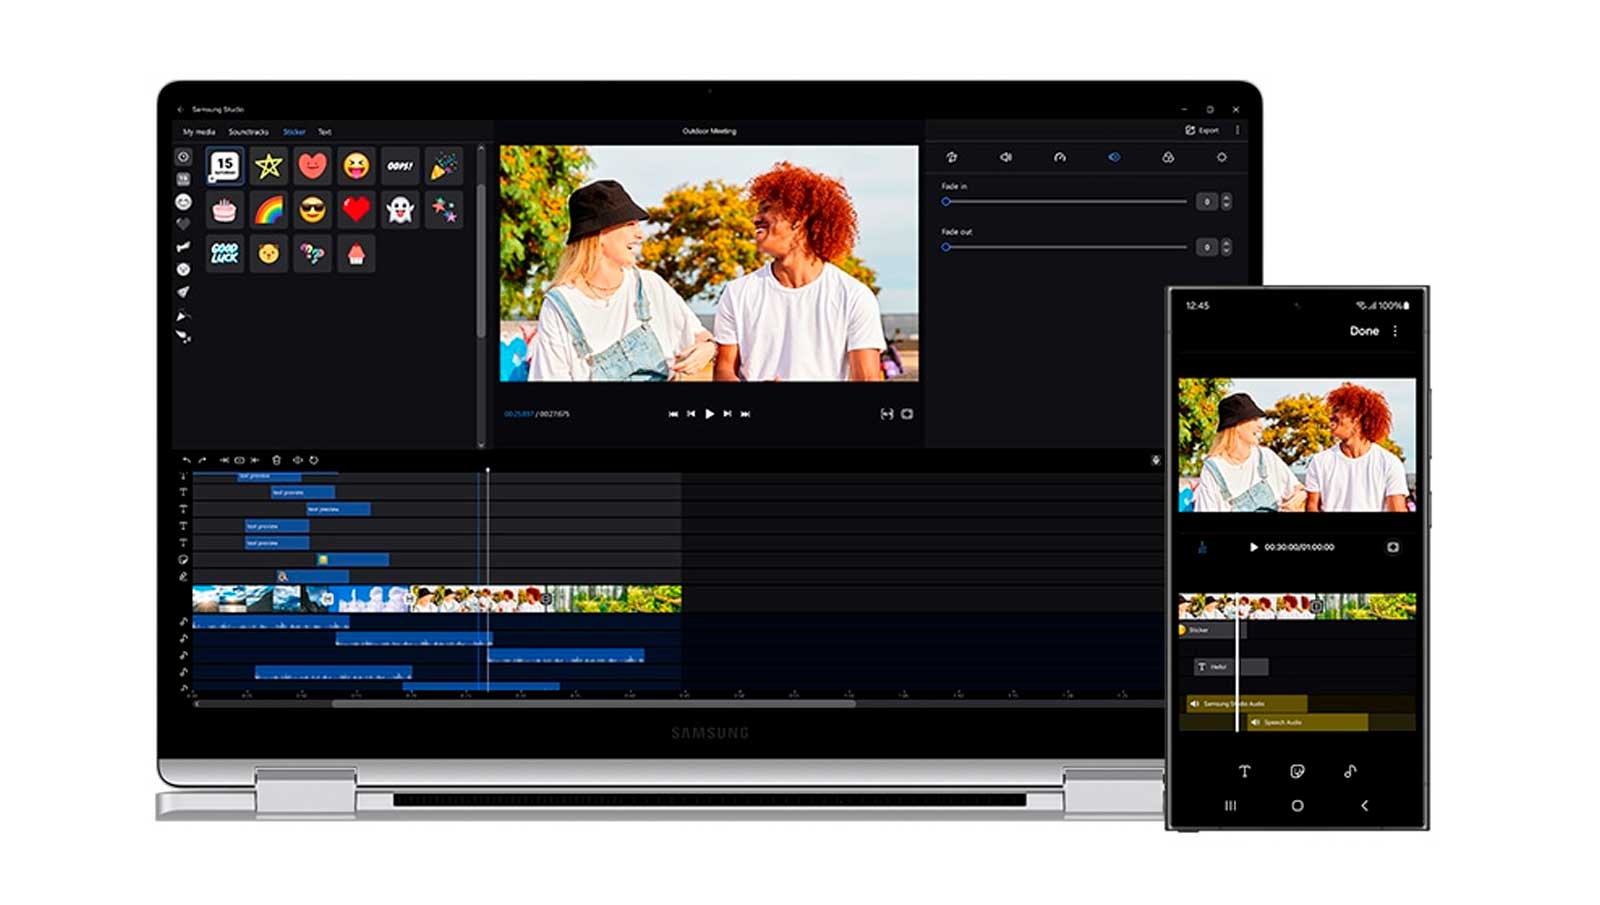The image size is (1600, 905).
Task: Click the delete trash icon above timeline
Action: 277,460
